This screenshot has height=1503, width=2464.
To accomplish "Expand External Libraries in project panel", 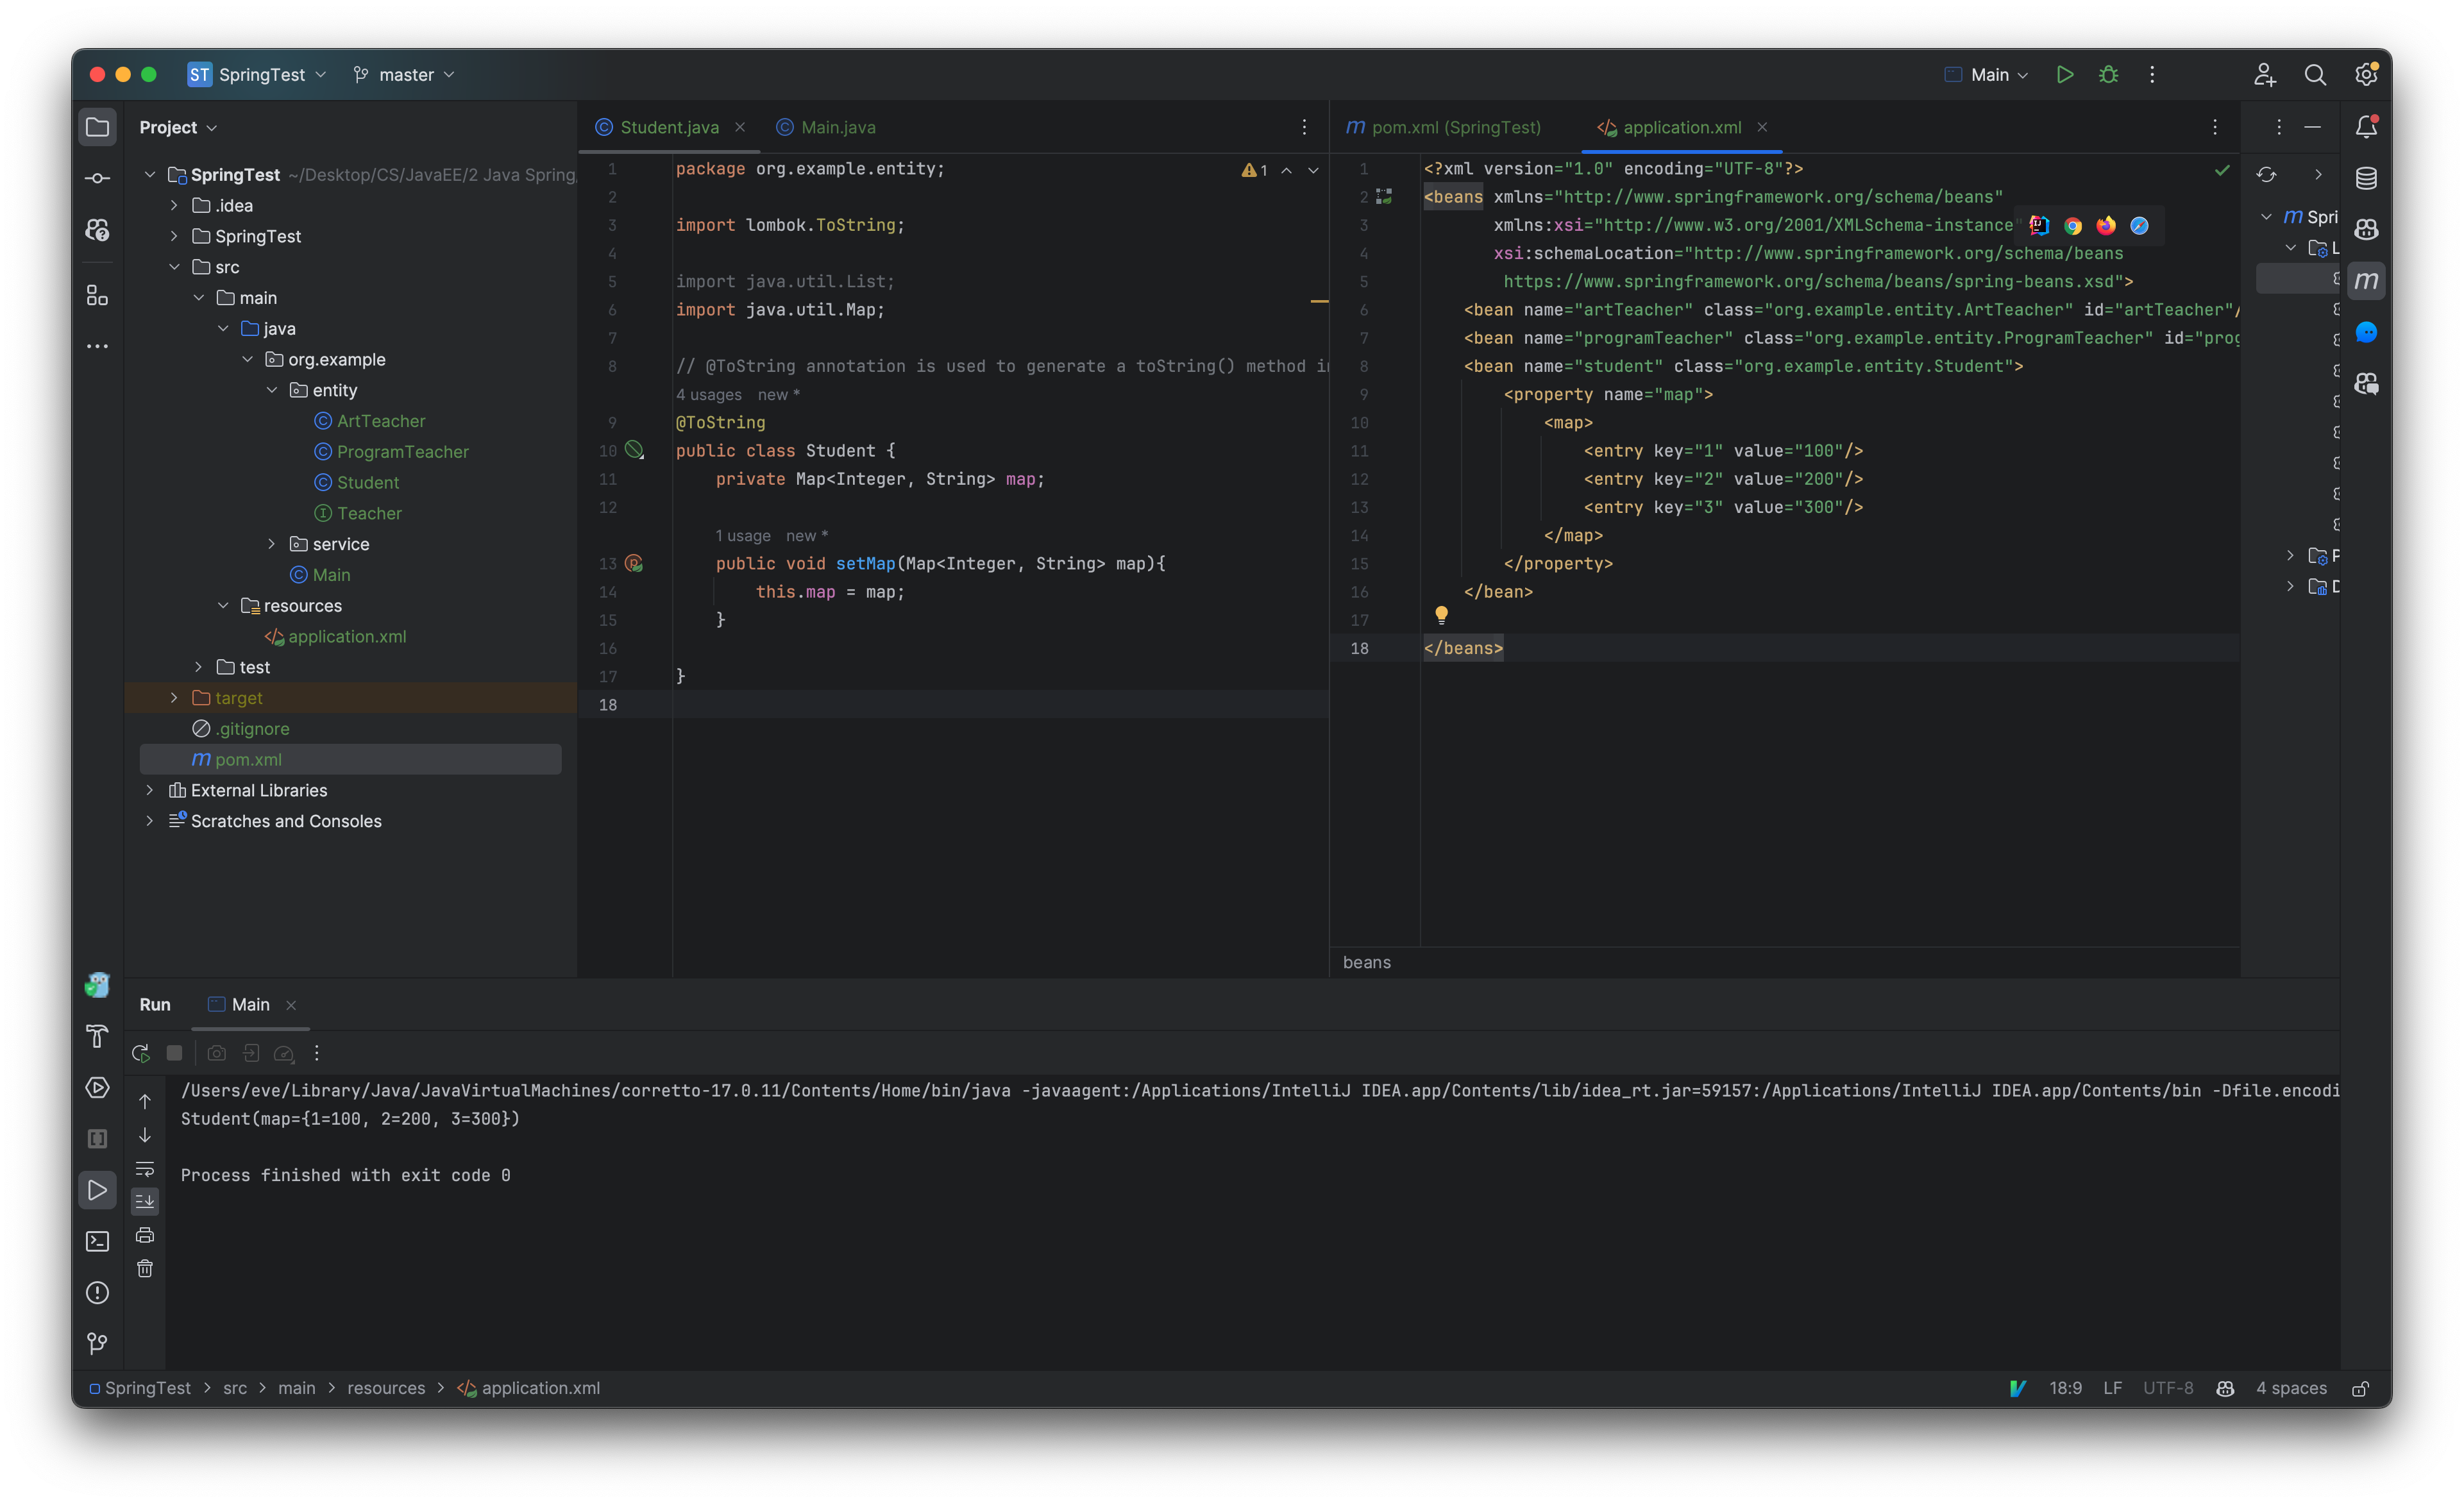I will tap(149, 789).
